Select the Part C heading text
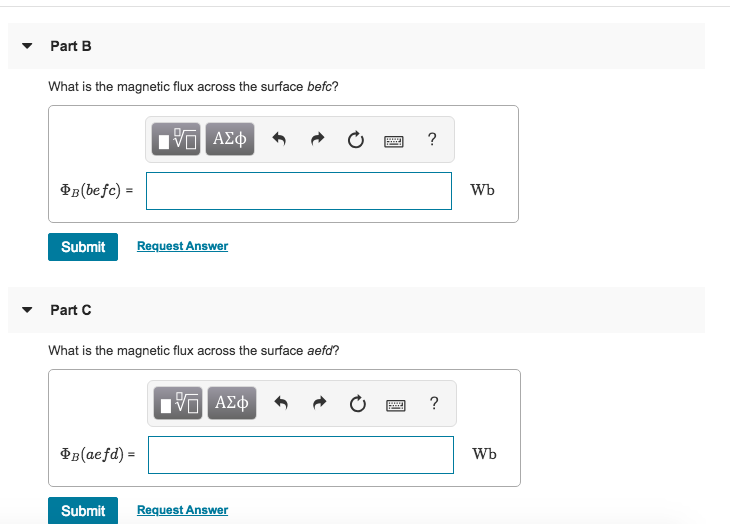Viewport: 737px width, 524px height. (x=71, y=310)
